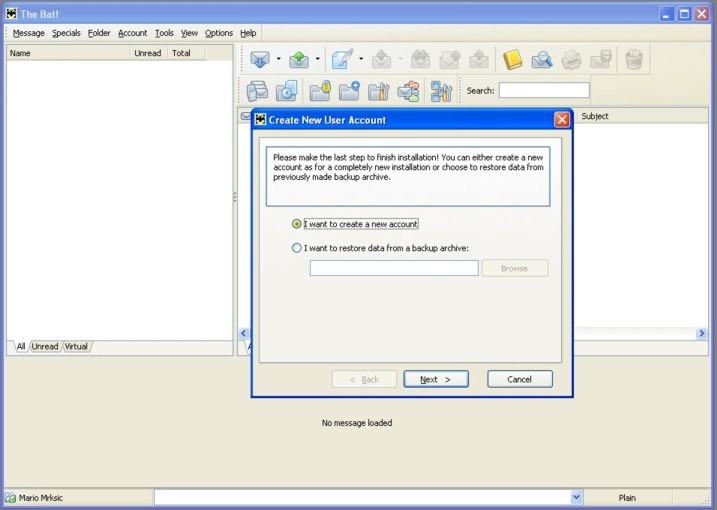Click the Next button in the dialog

point(436,379)
